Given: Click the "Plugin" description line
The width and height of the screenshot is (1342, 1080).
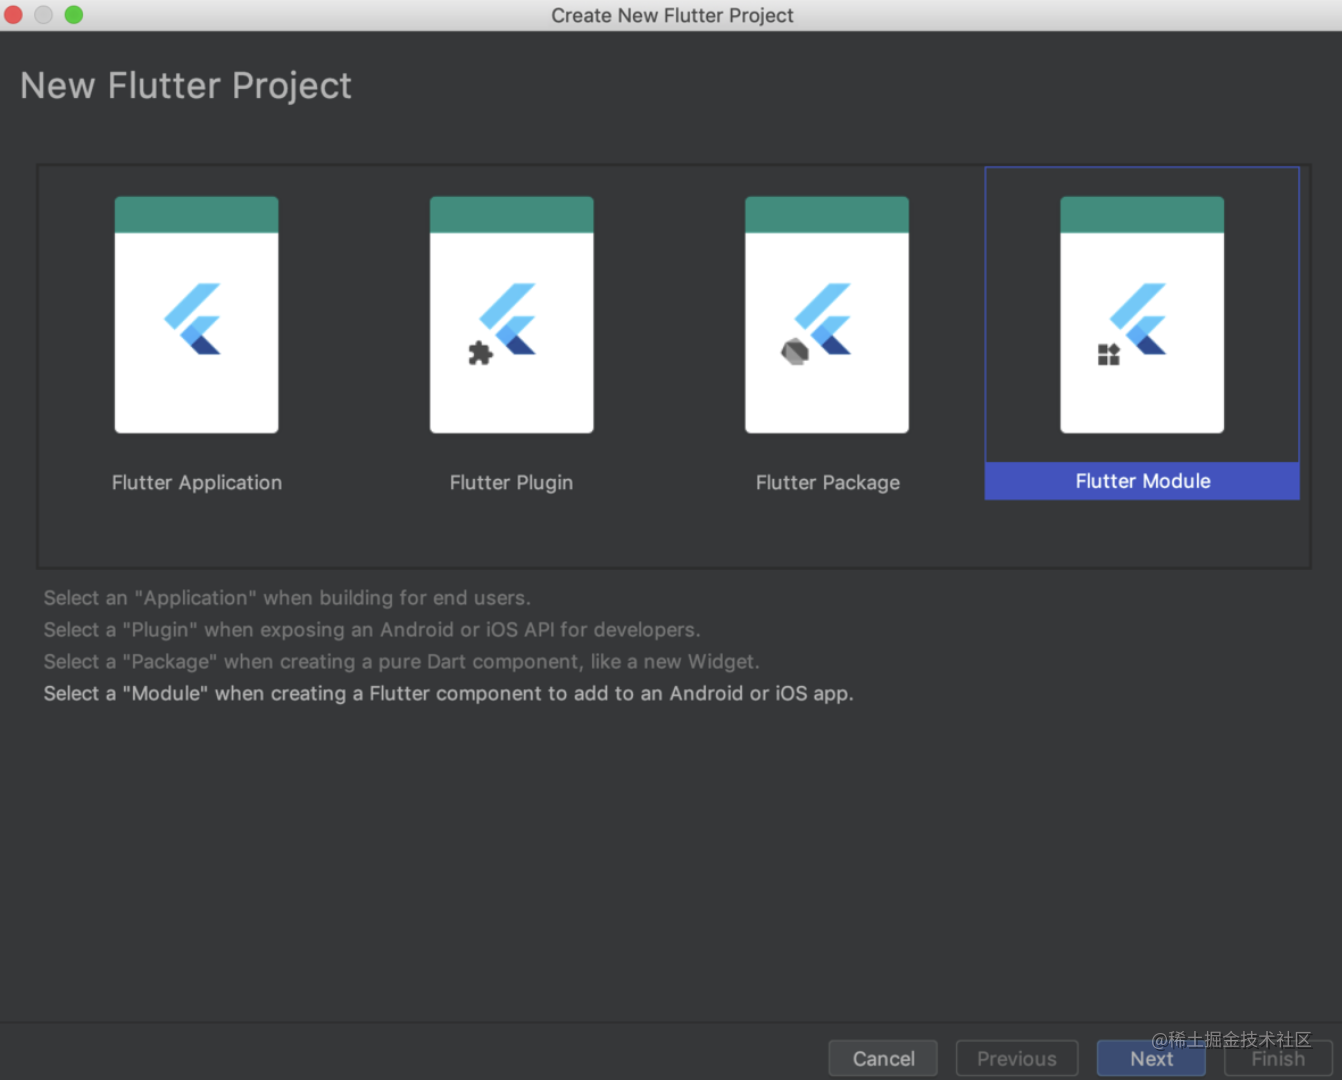Looking at the screenshot, I should point(372,630).
